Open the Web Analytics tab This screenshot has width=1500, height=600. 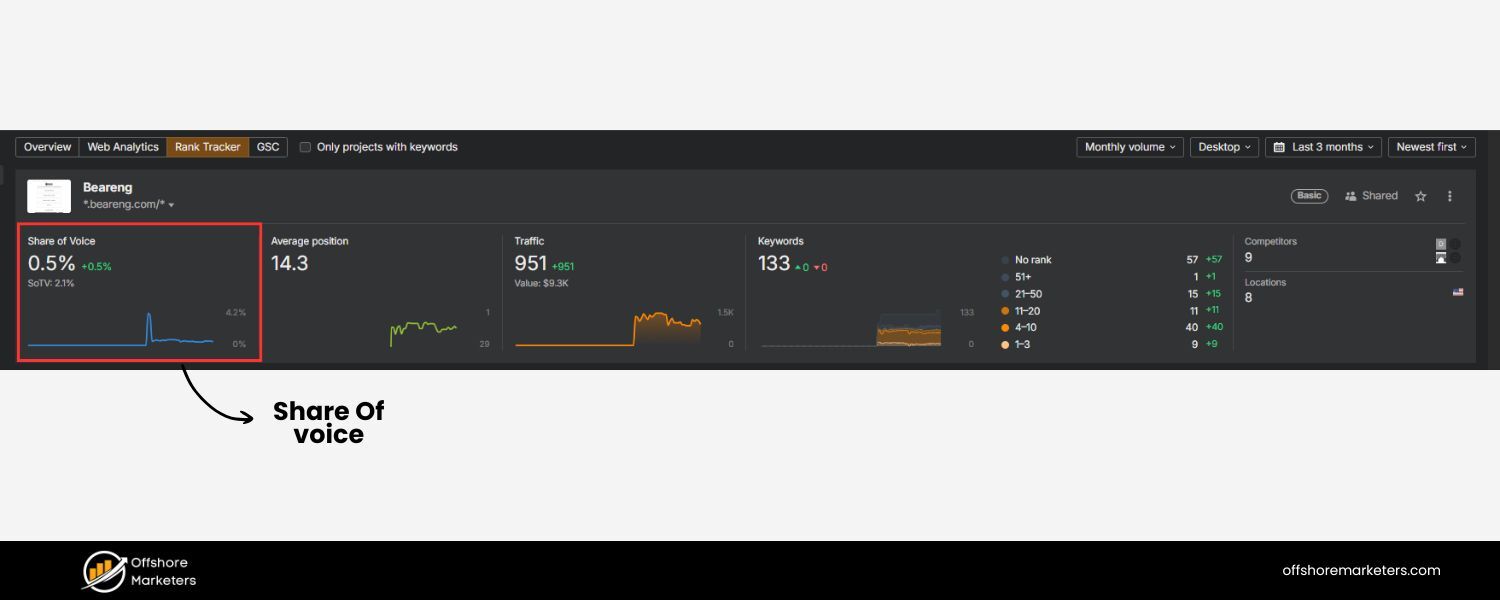(x=122, y=147)
